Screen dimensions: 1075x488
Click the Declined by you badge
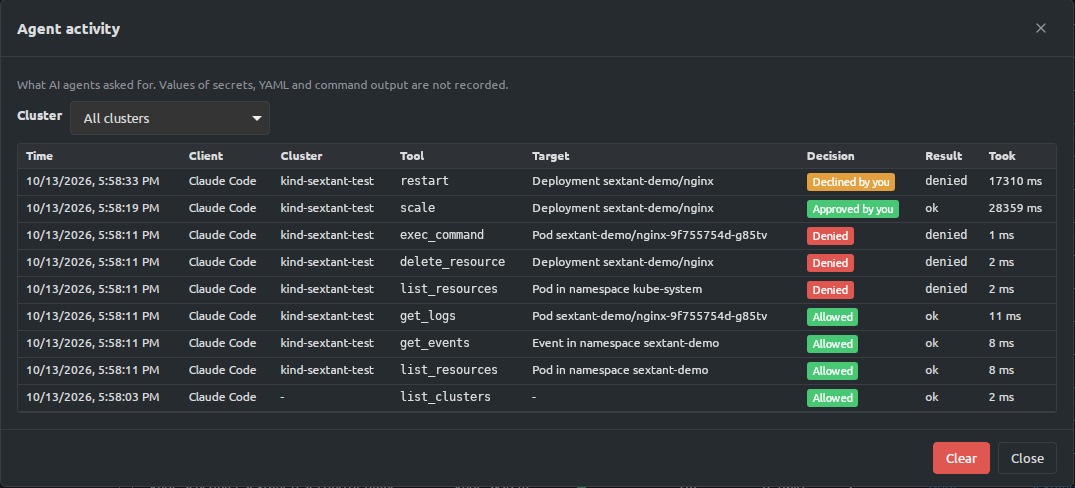(x=851, y=182)
